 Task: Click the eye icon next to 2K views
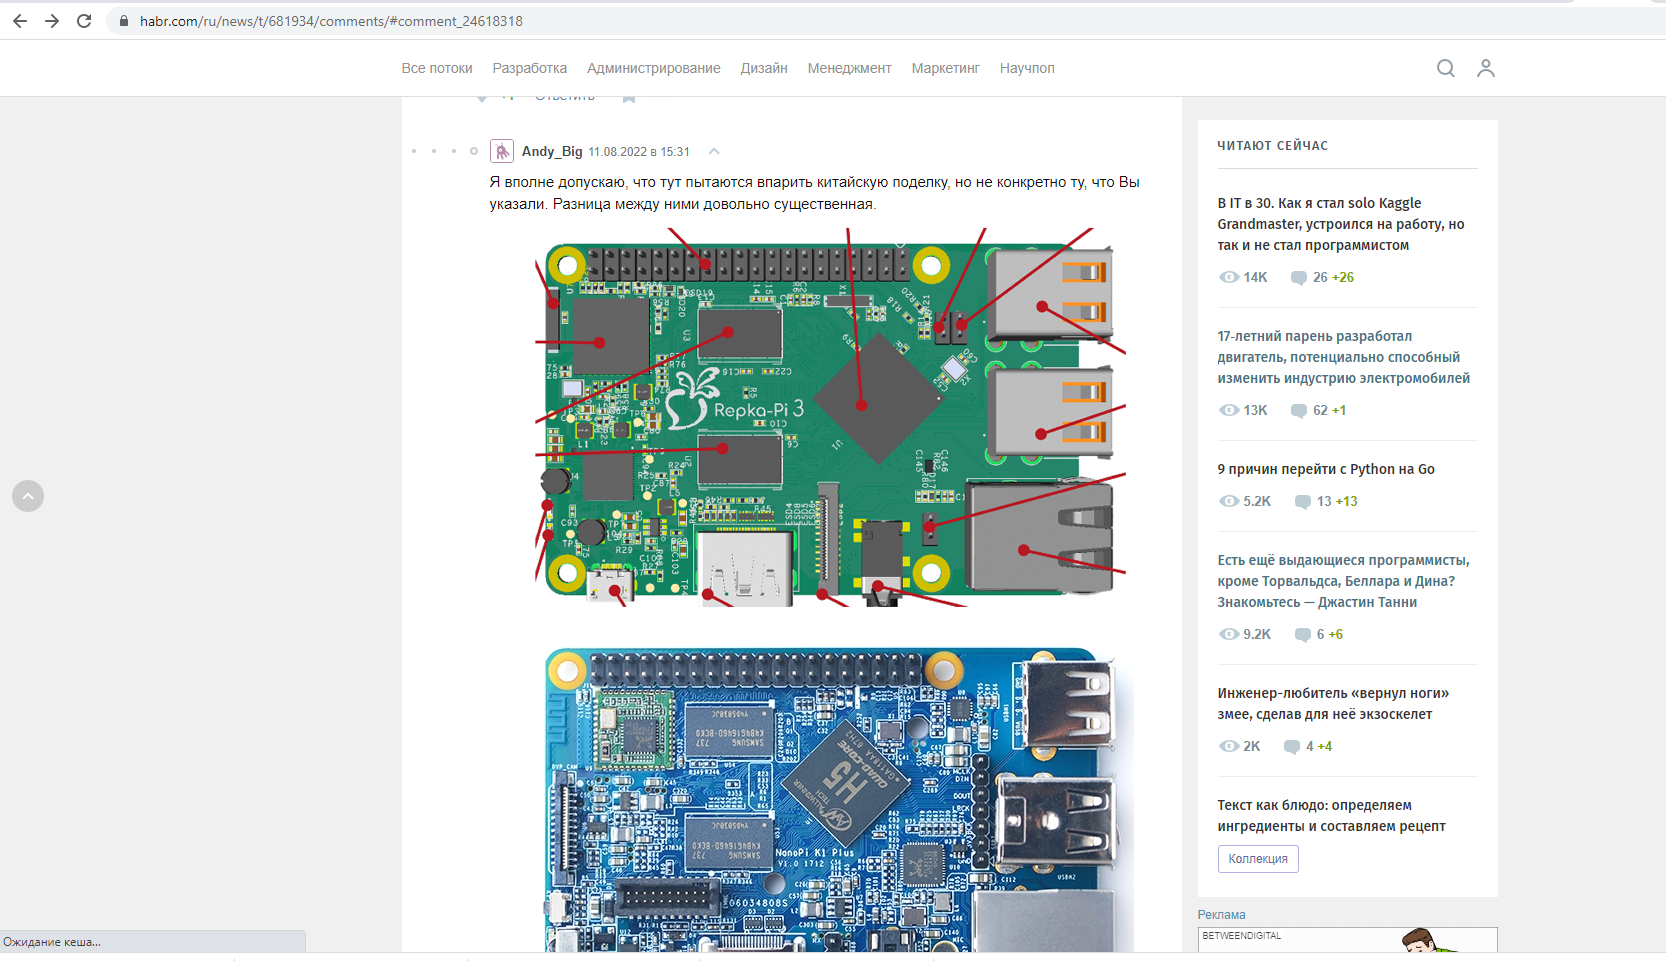coord(1229,746)
